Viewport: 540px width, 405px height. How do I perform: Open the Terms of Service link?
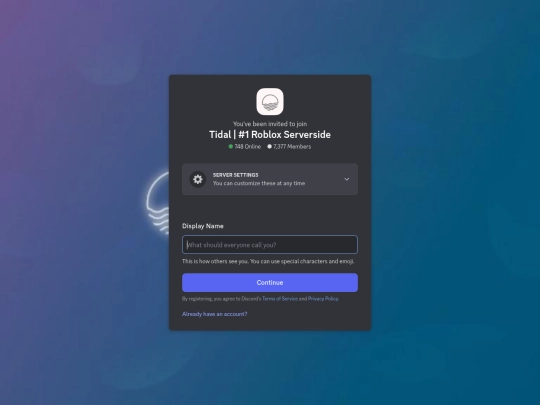tap(280, 299)
